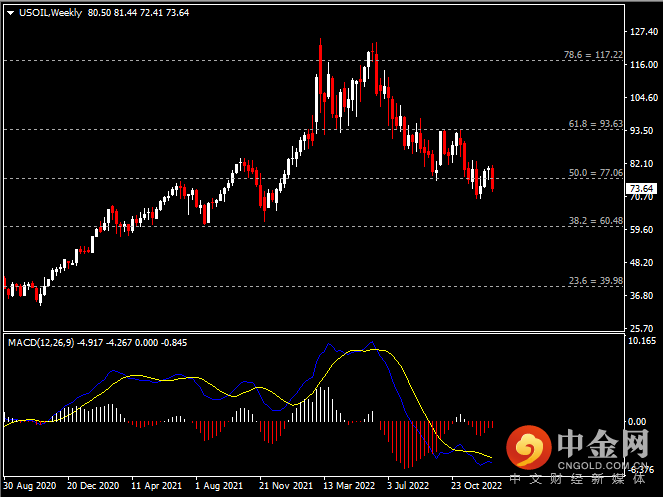Click the 30 Aug 2020 date label
Screen dimensions: 663x497
click(30, 486)
